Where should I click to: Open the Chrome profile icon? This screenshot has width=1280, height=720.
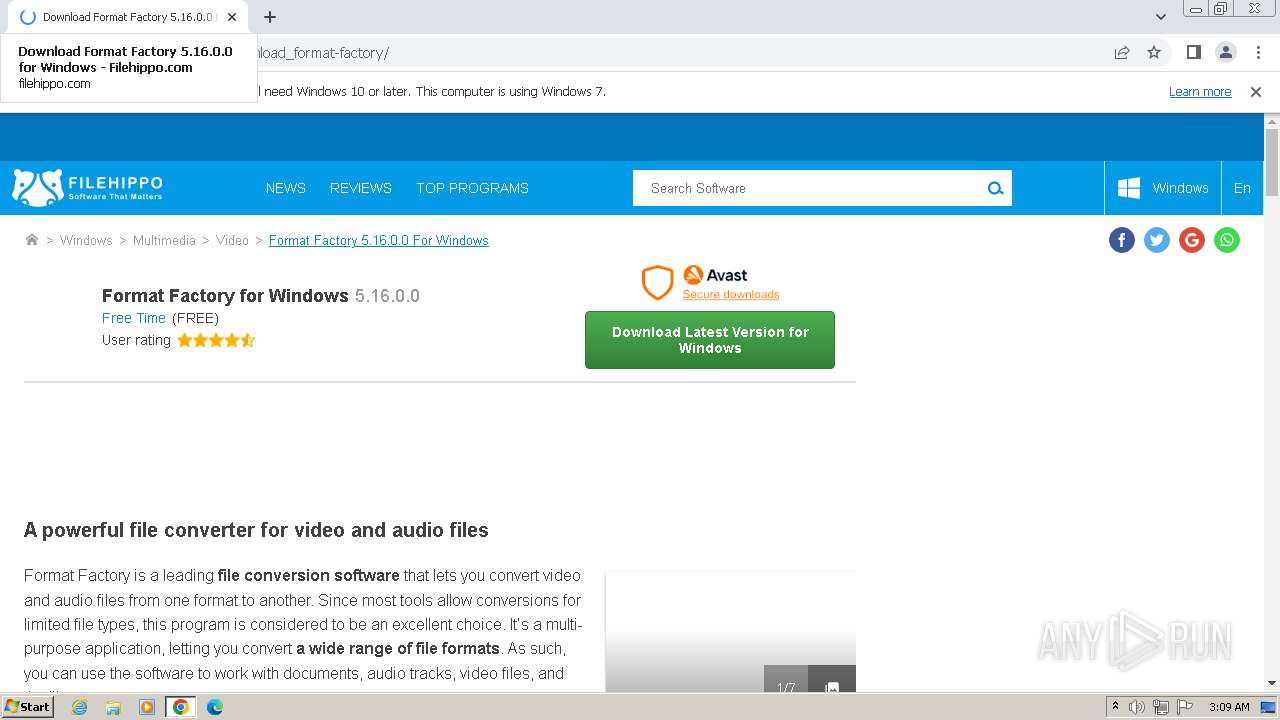tap(1226, 52)
